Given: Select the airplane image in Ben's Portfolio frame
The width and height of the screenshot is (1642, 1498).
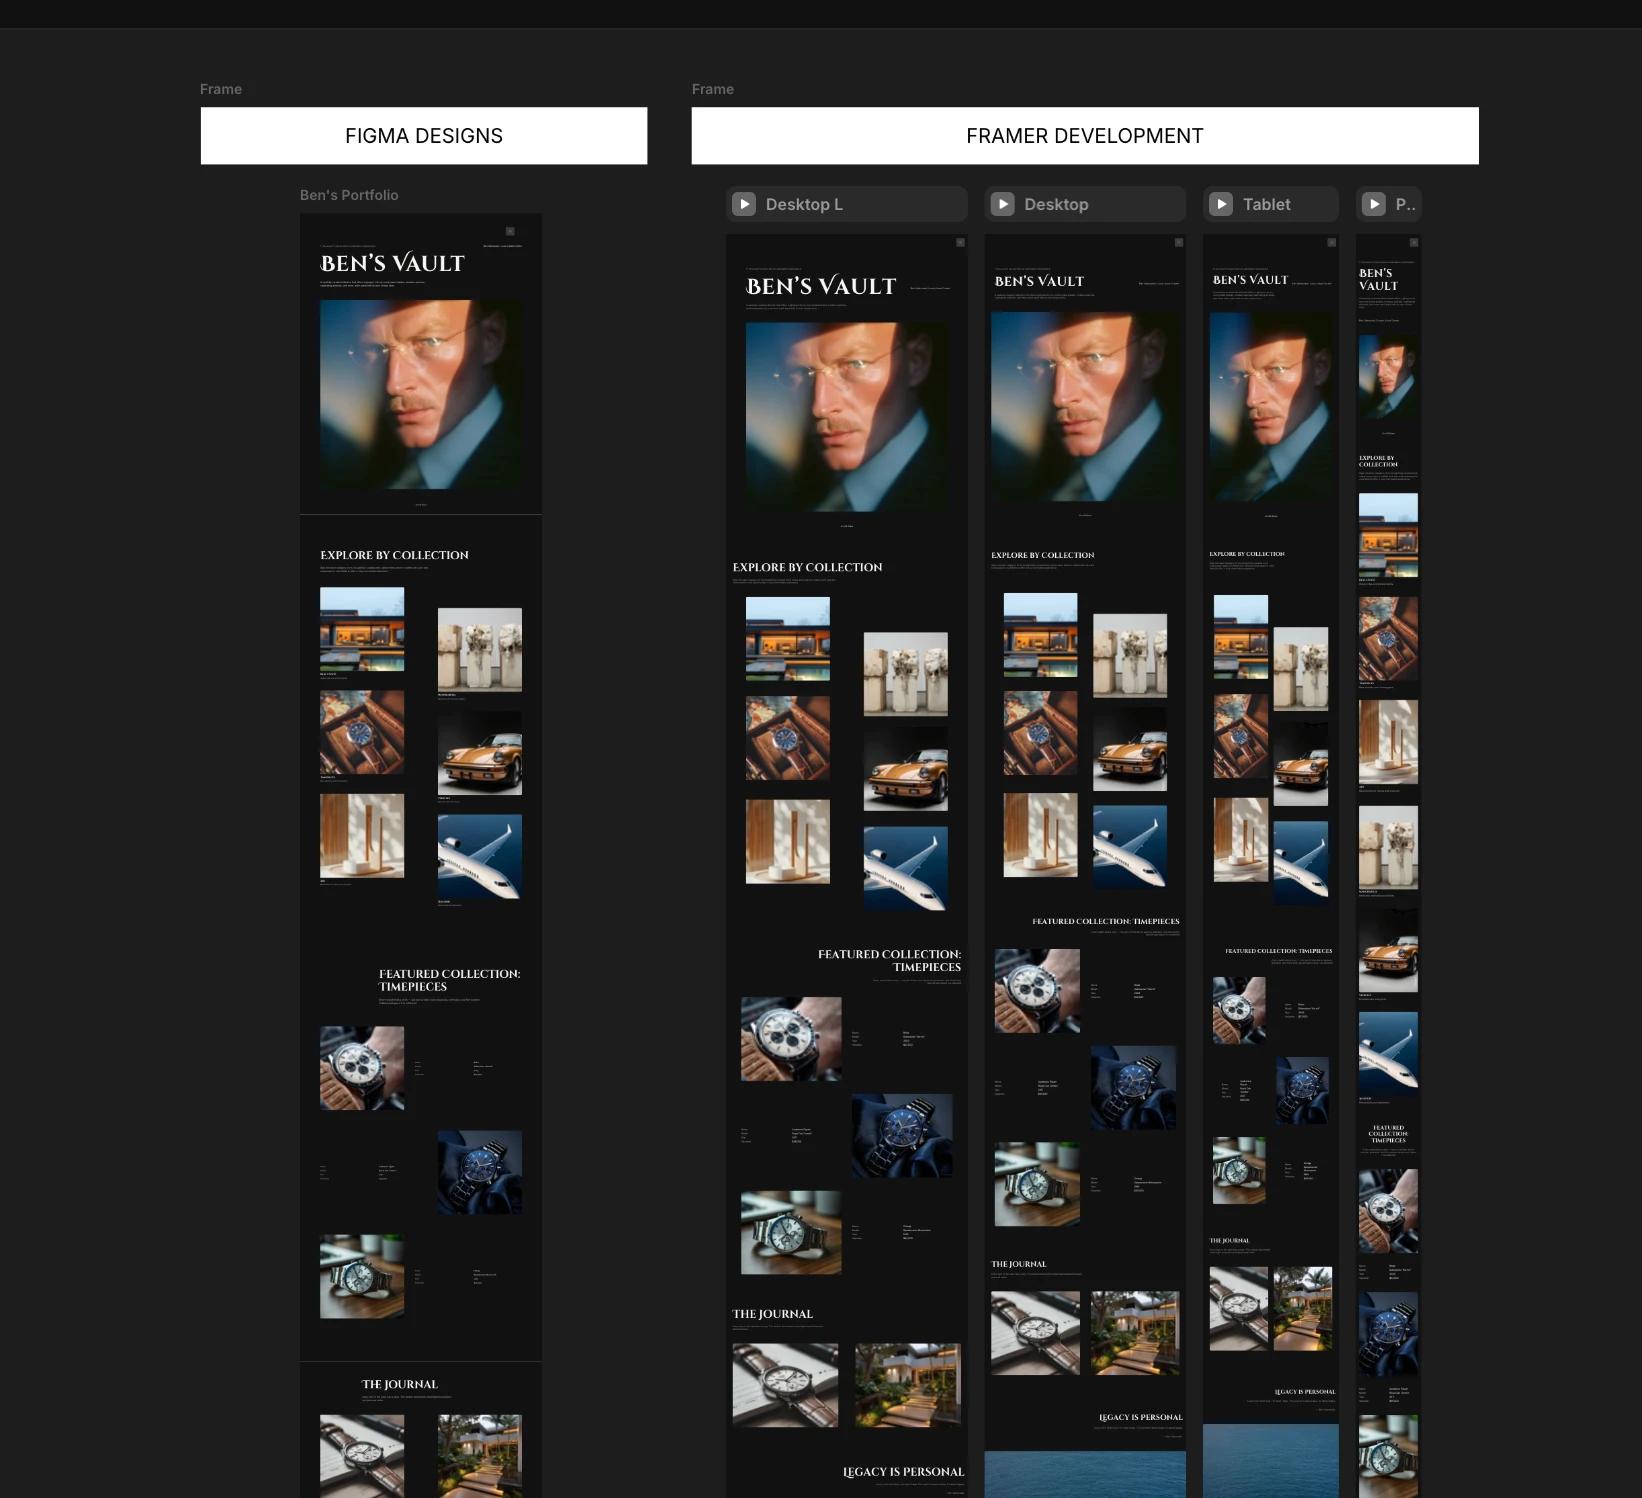Looking at the screenshot, I should coord(480,857).
